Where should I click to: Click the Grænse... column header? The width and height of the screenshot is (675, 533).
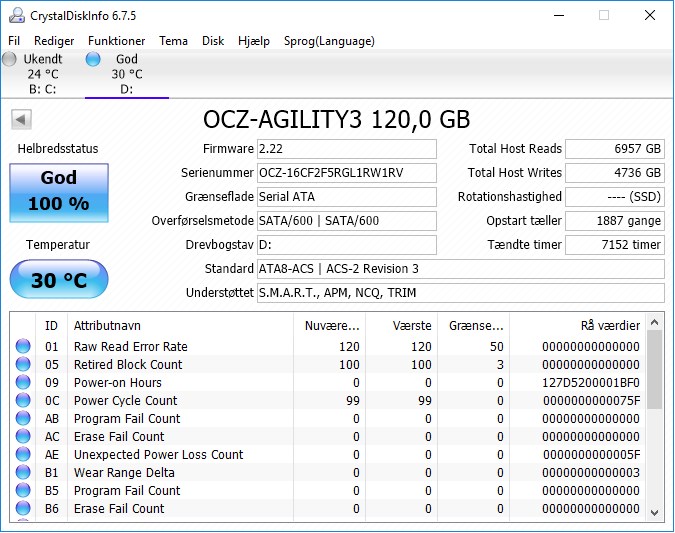(x=474, y=325)
